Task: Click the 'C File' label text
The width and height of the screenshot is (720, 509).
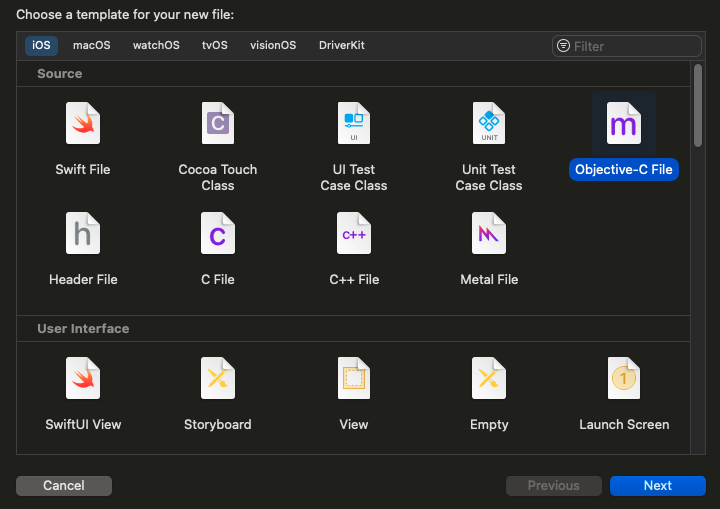Action: pyautogui.click(x=218, y=279)
